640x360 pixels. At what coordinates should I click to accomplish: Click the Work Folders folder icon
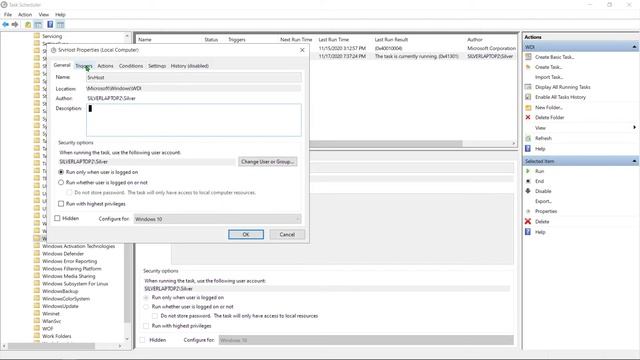coord(37,336)
